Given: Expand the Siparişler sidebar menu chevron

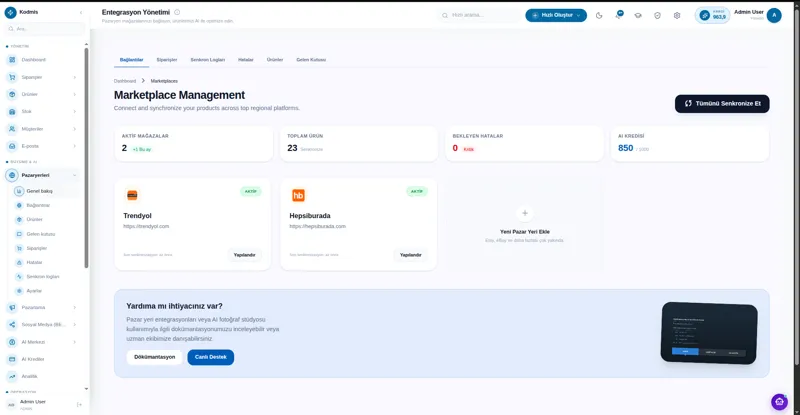Looking at the screenshot, I should tap(74, 77).
